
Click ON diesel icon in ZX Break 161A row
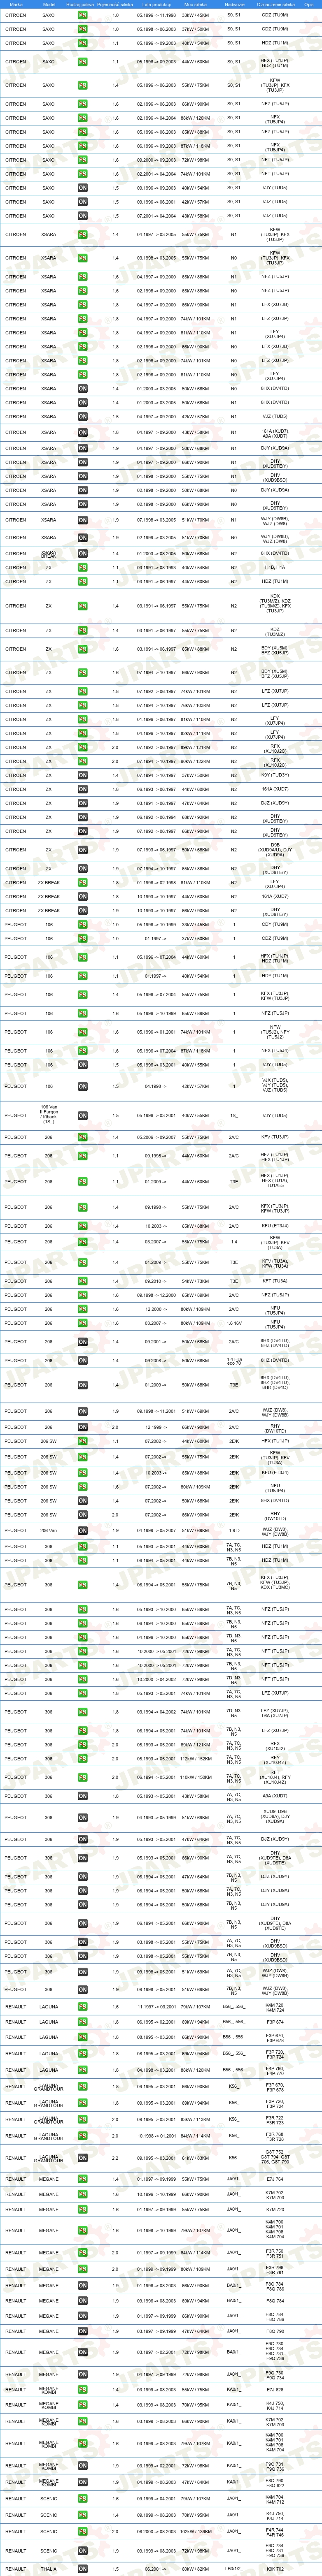click(x=83, y=897)
